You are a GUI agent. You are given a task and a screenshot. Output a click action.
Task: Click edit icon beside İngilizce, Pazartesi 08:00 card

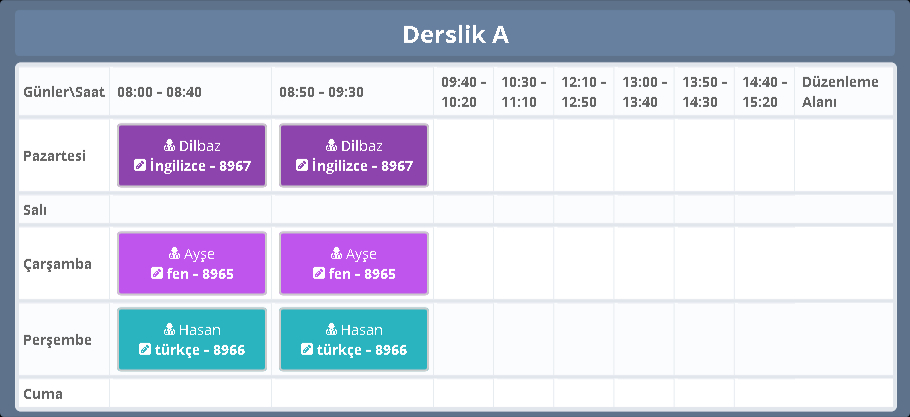(x=140, y=166)
